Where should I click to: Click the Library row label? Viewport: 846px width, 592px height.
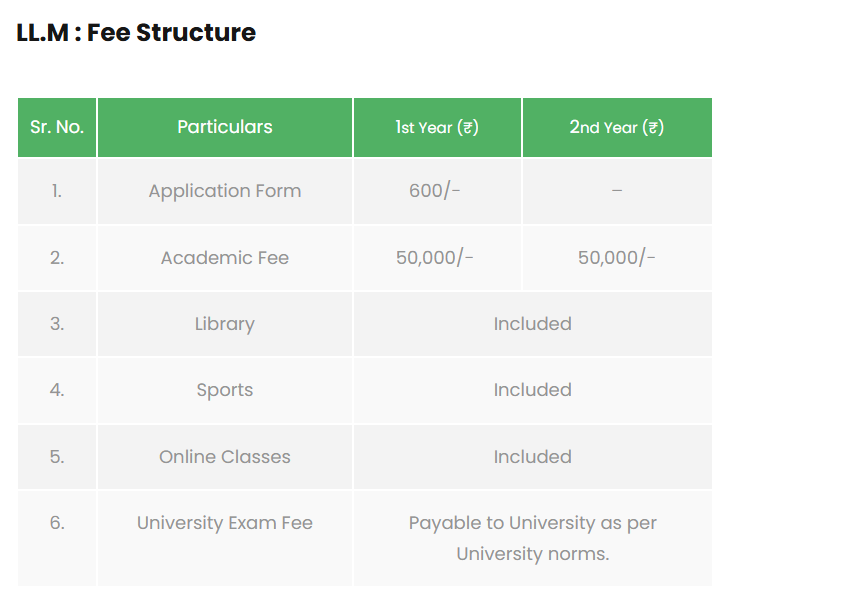(225, 324)
